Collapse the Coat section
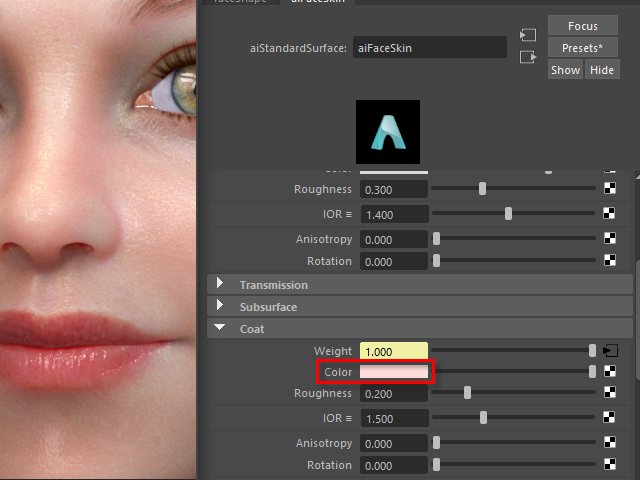This screenshot has width=640, height=480. (220, 328)
